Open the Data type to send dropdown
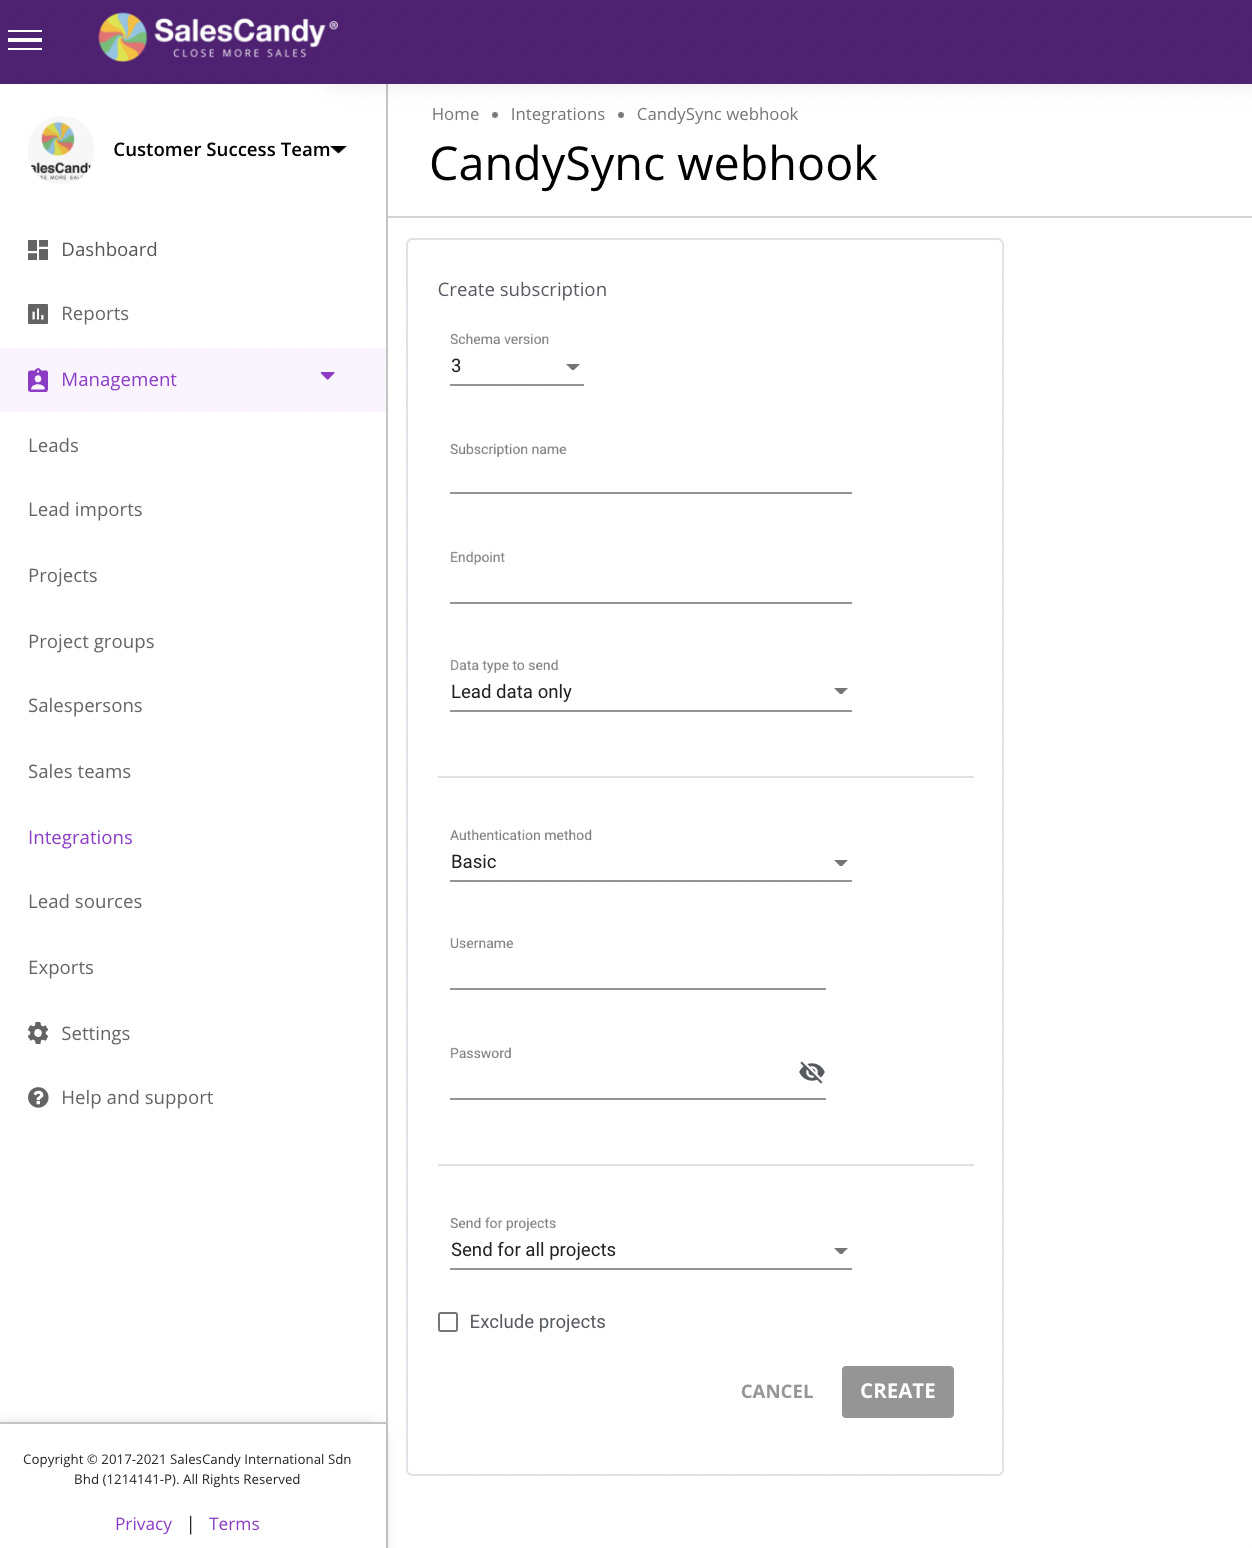 click(x=650, y=692)
